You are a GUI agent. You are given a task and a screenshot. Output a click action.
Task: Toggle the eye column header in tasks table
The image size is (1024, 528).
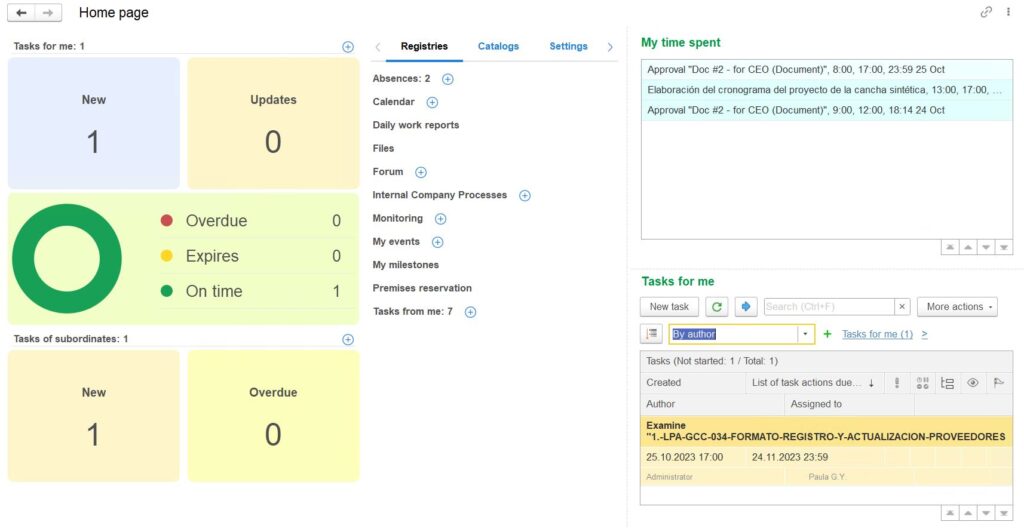[x=972, y=383]
